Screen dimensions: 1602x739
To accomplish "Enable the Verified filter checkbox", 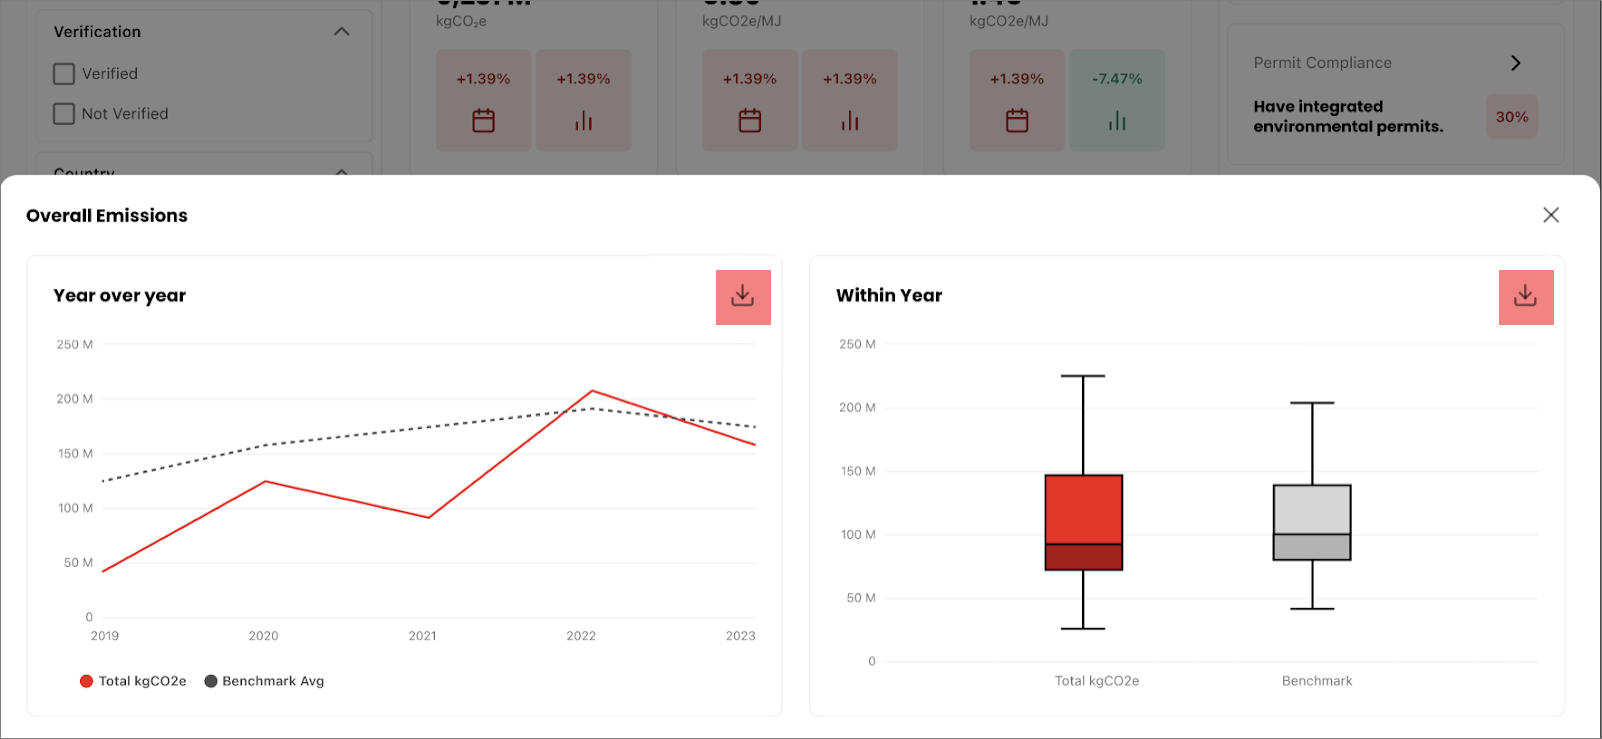I will coord(64,73).
